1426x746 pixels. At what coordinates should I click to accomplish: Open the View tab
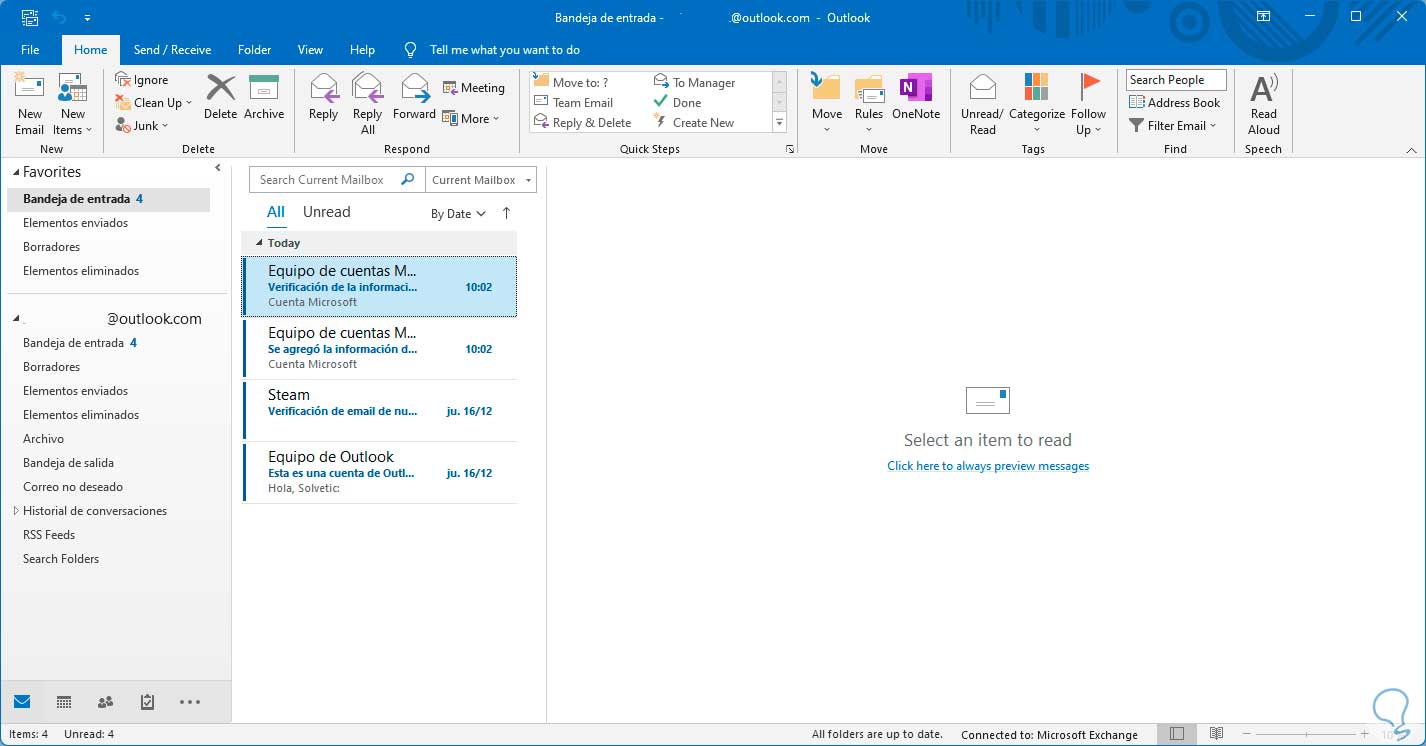[x=310, y=50]
